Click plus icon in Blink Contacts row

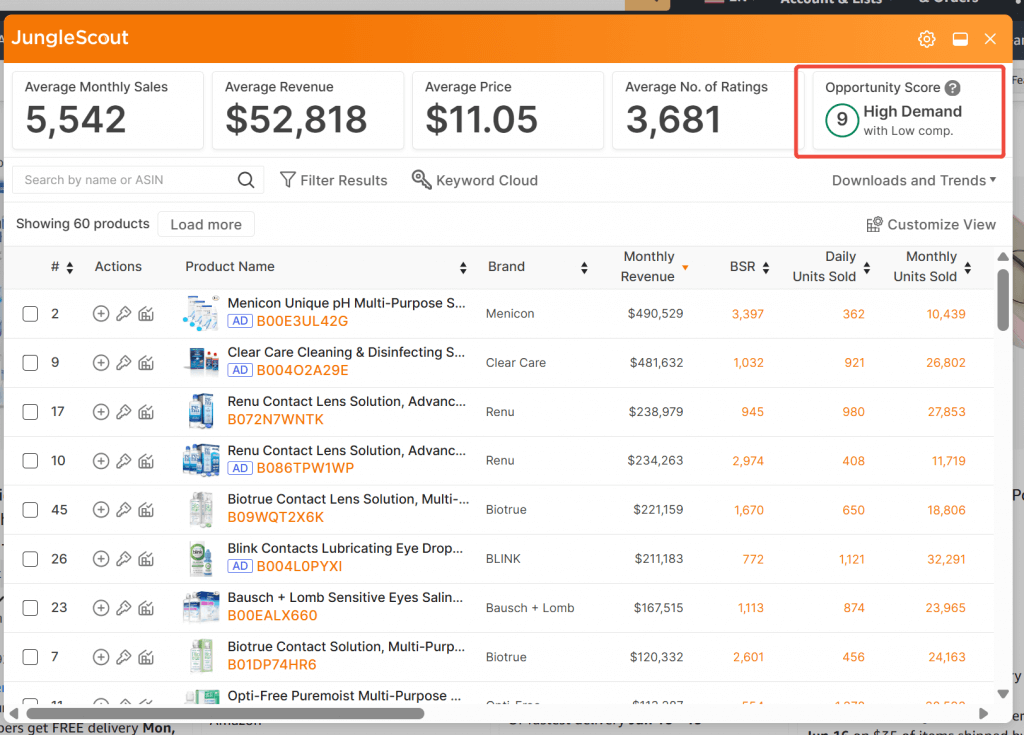101,559
